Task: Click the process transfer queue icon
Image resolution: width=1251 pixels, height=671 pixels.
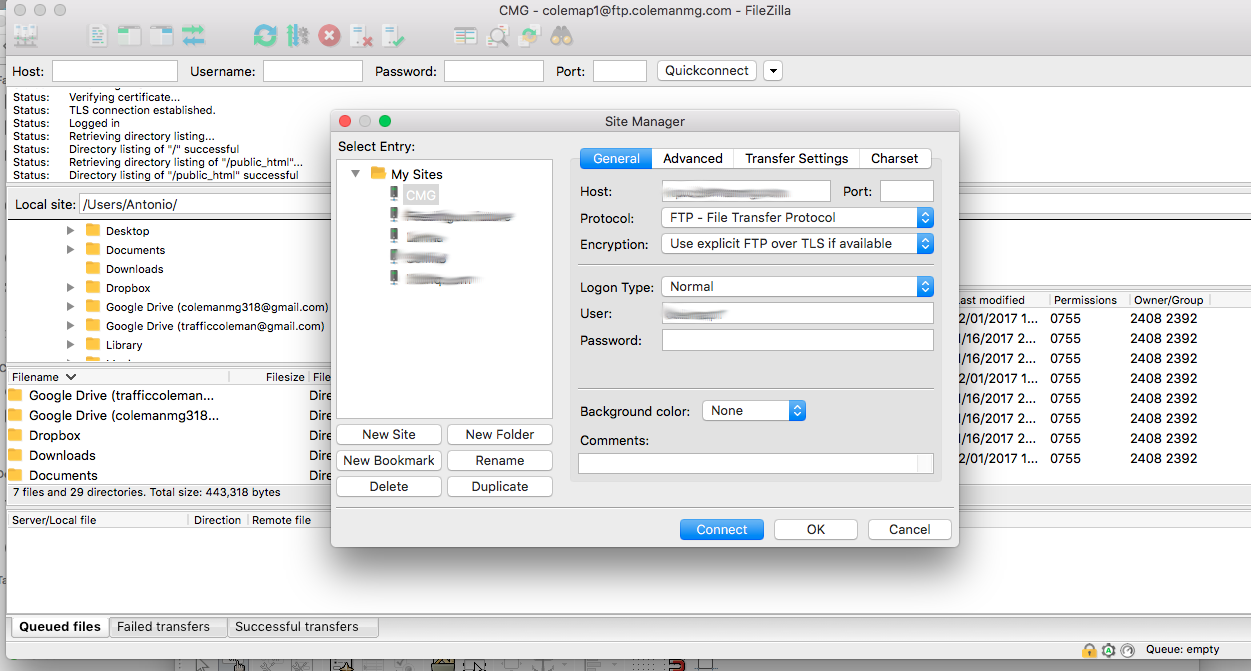Action: [x=297, y=36]
